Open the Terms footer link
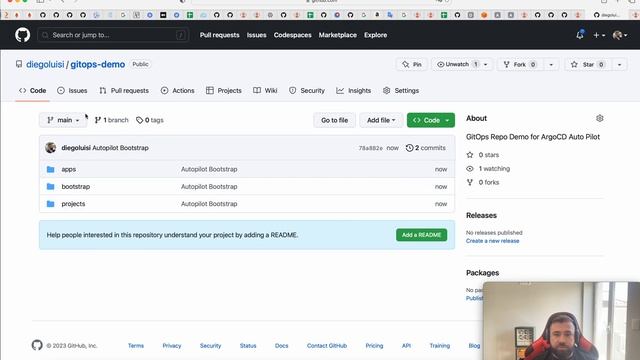 (136, 346)
